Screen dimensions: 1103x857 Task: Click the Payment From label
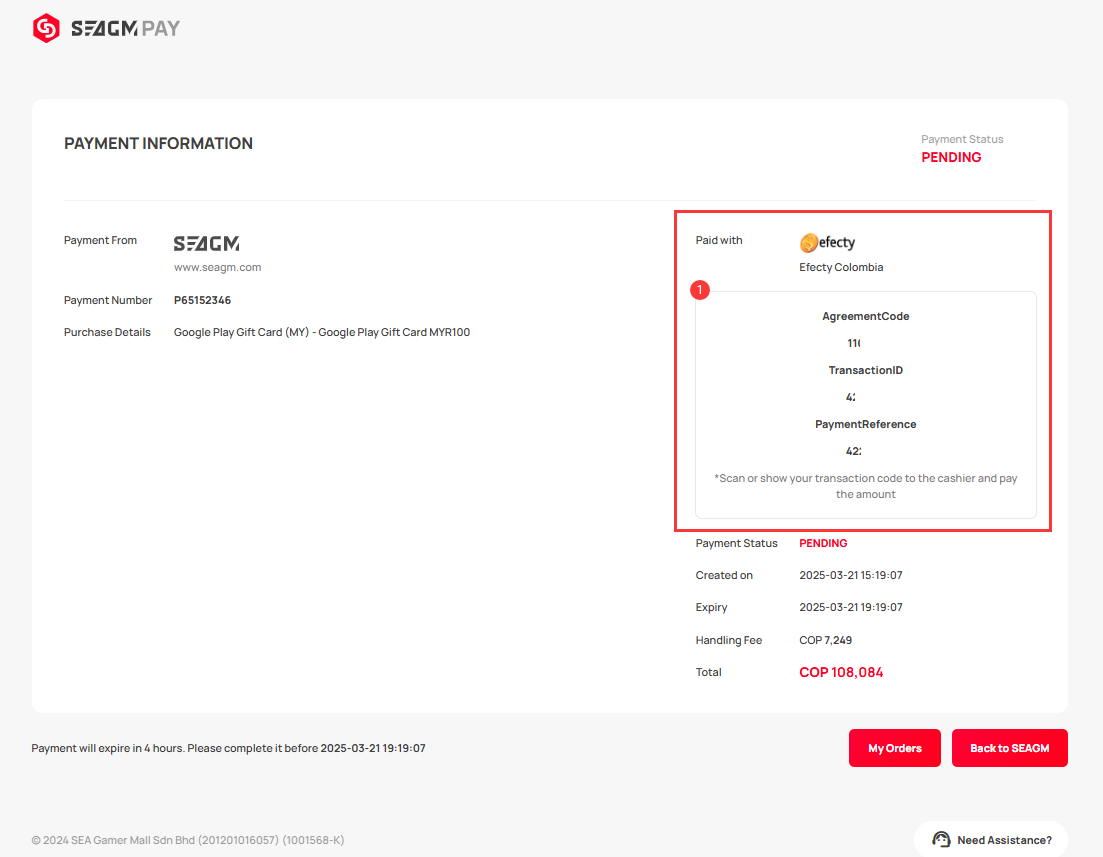coord(100,241)
